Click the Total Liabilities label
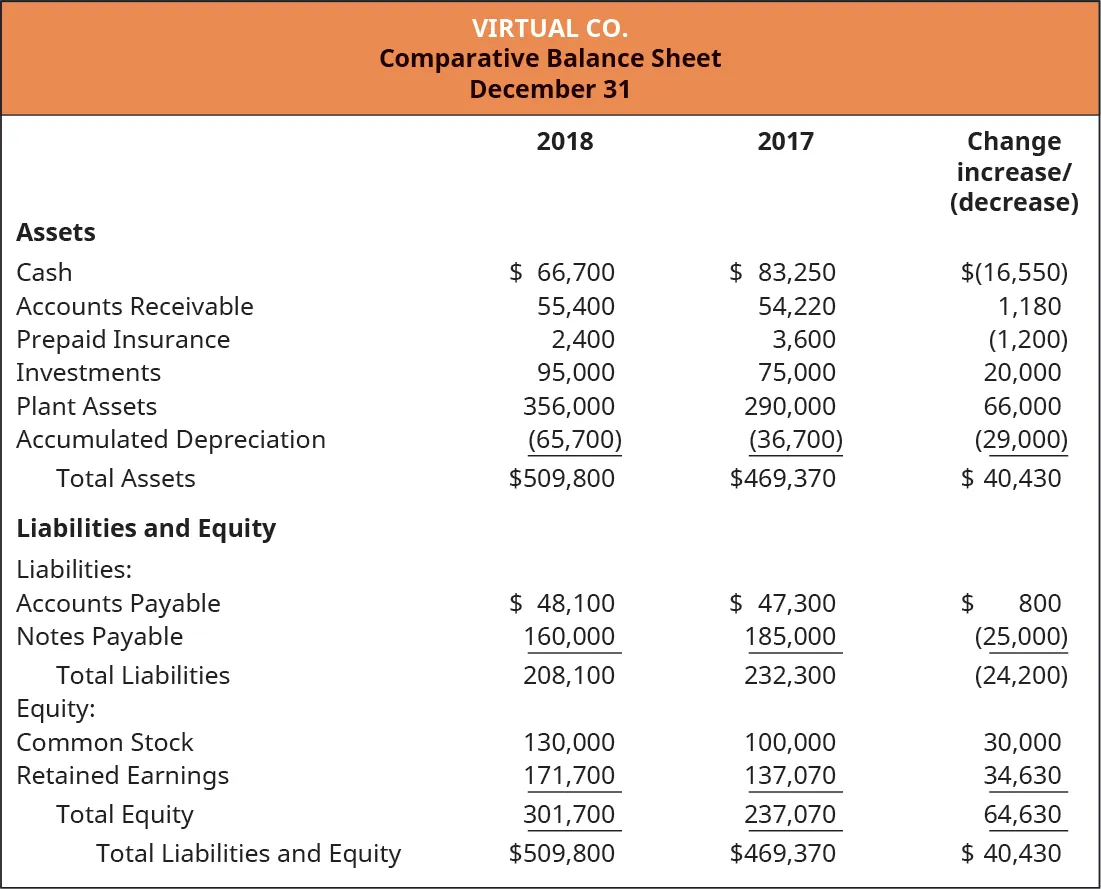The height and width of the screenshot is (889, 1101). 142,675
